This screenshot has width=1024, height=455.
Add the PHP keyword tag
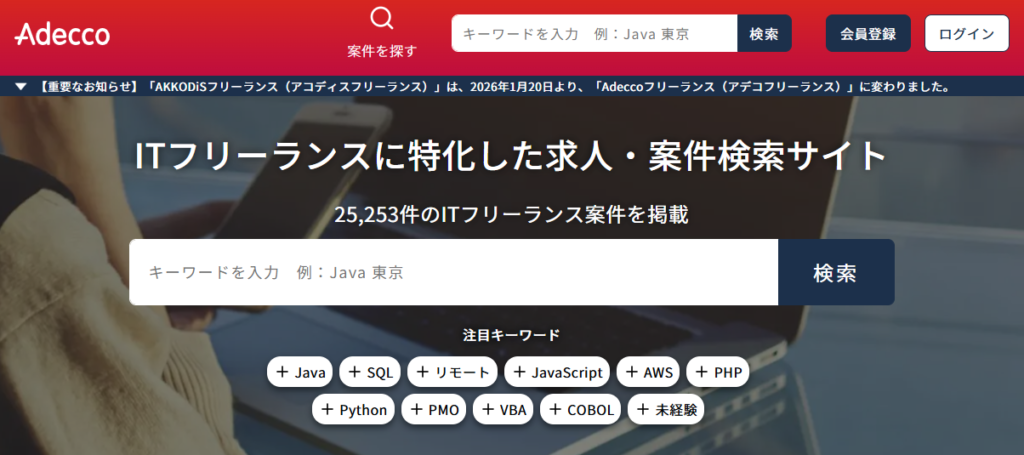(718, 372)
